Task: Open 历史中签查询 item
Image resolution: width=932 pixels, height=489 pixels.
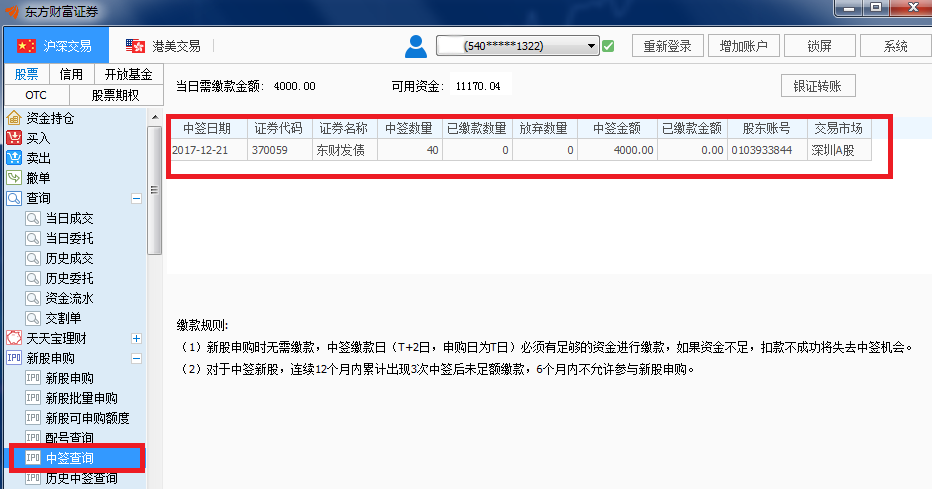Action: point(81,478)
